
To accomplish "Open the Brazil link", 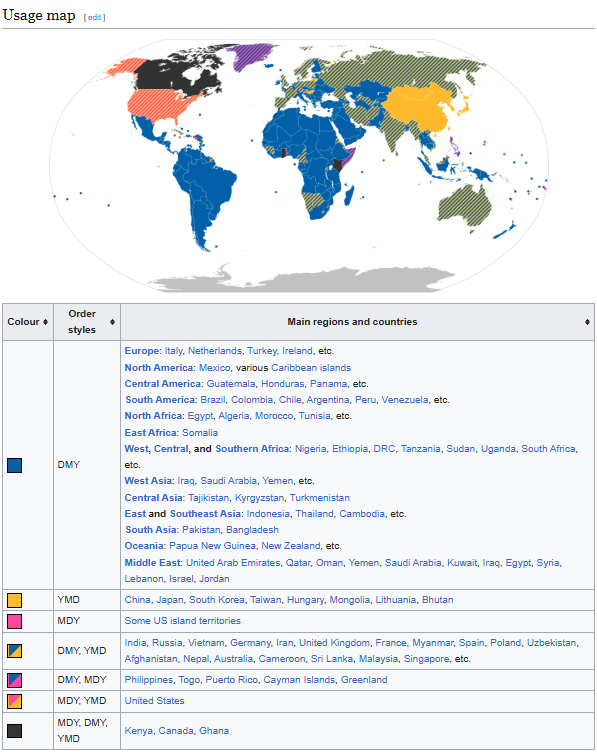I will (212, 400).
